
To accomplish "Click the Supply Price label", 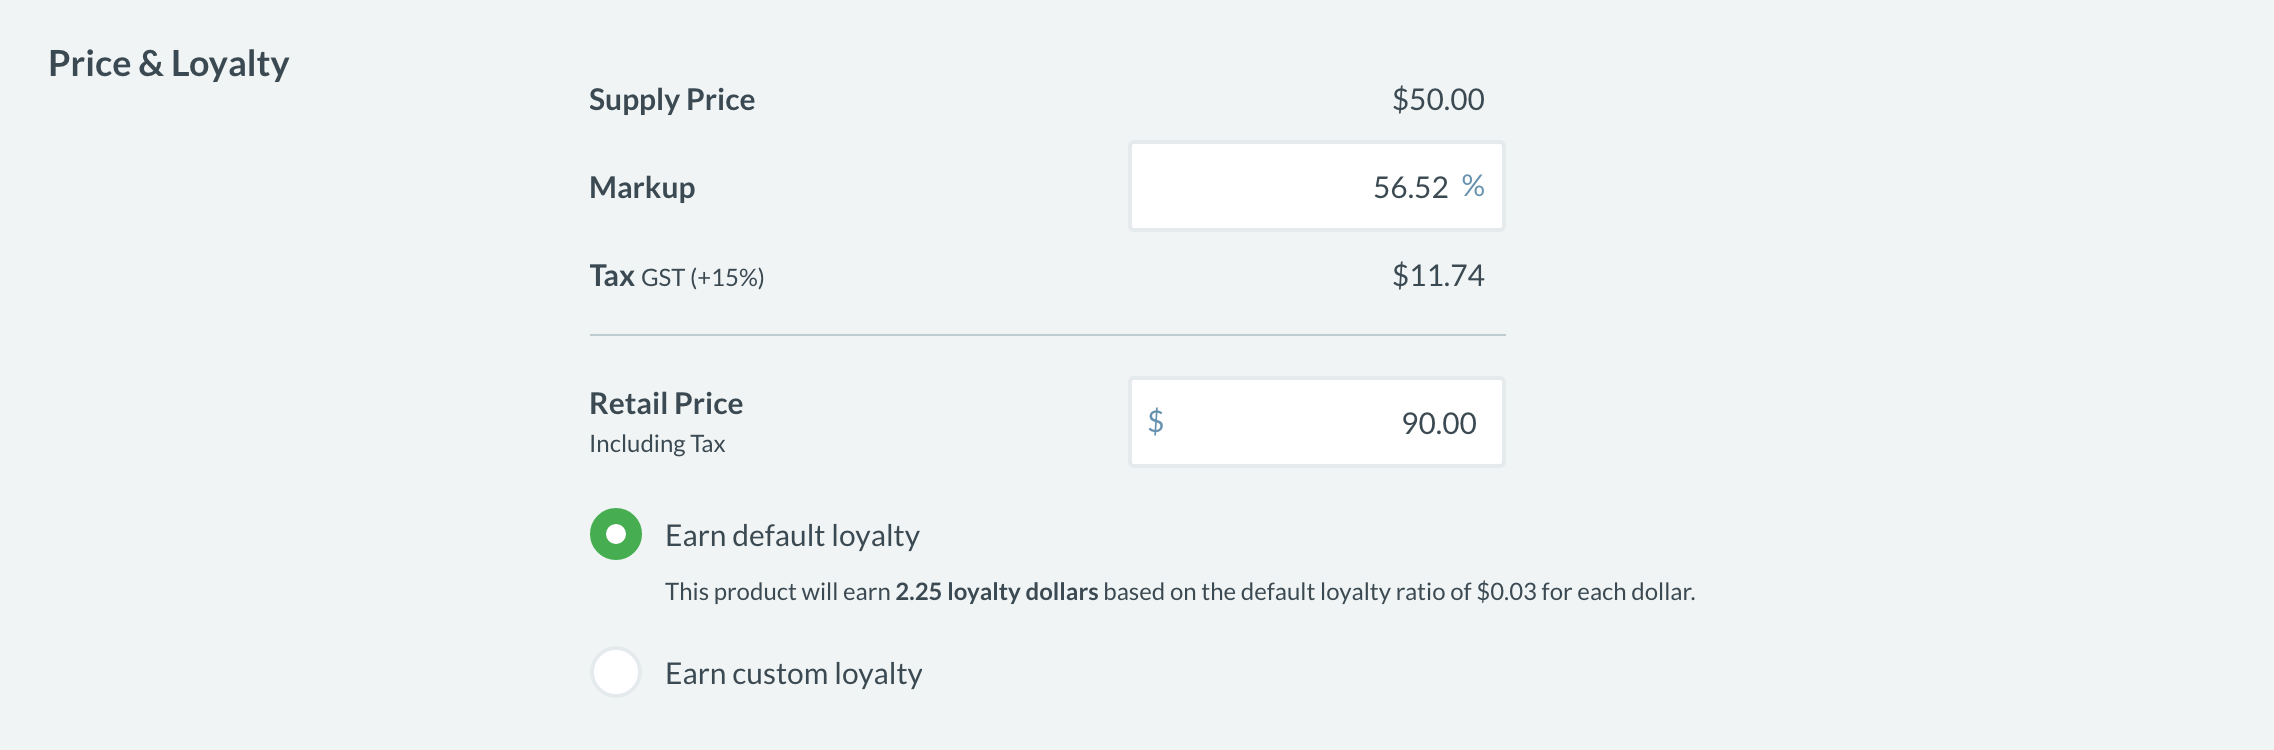I will [671, 100].
